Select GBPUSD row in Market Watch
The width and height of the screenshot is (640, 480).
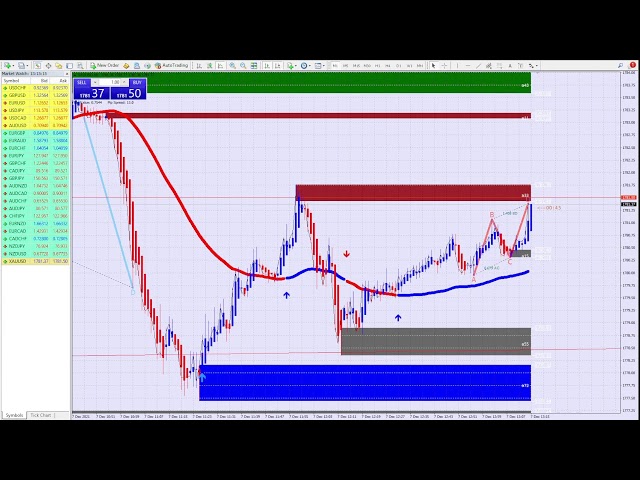[x=17, y=95]
